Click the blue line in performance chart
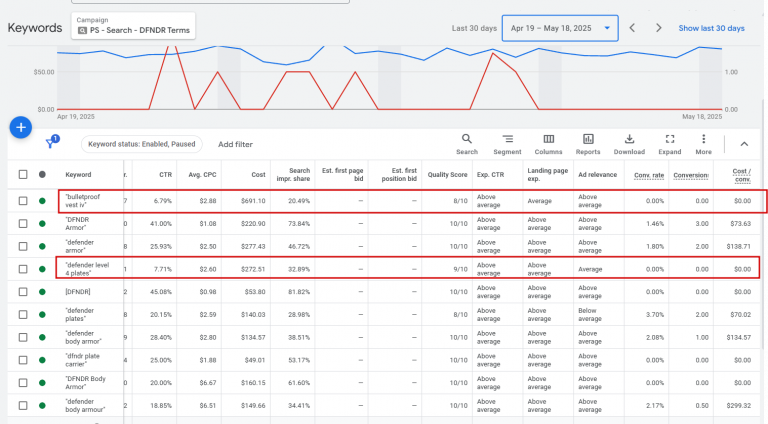The image size is (768, 424). click(x=389, y=53)
